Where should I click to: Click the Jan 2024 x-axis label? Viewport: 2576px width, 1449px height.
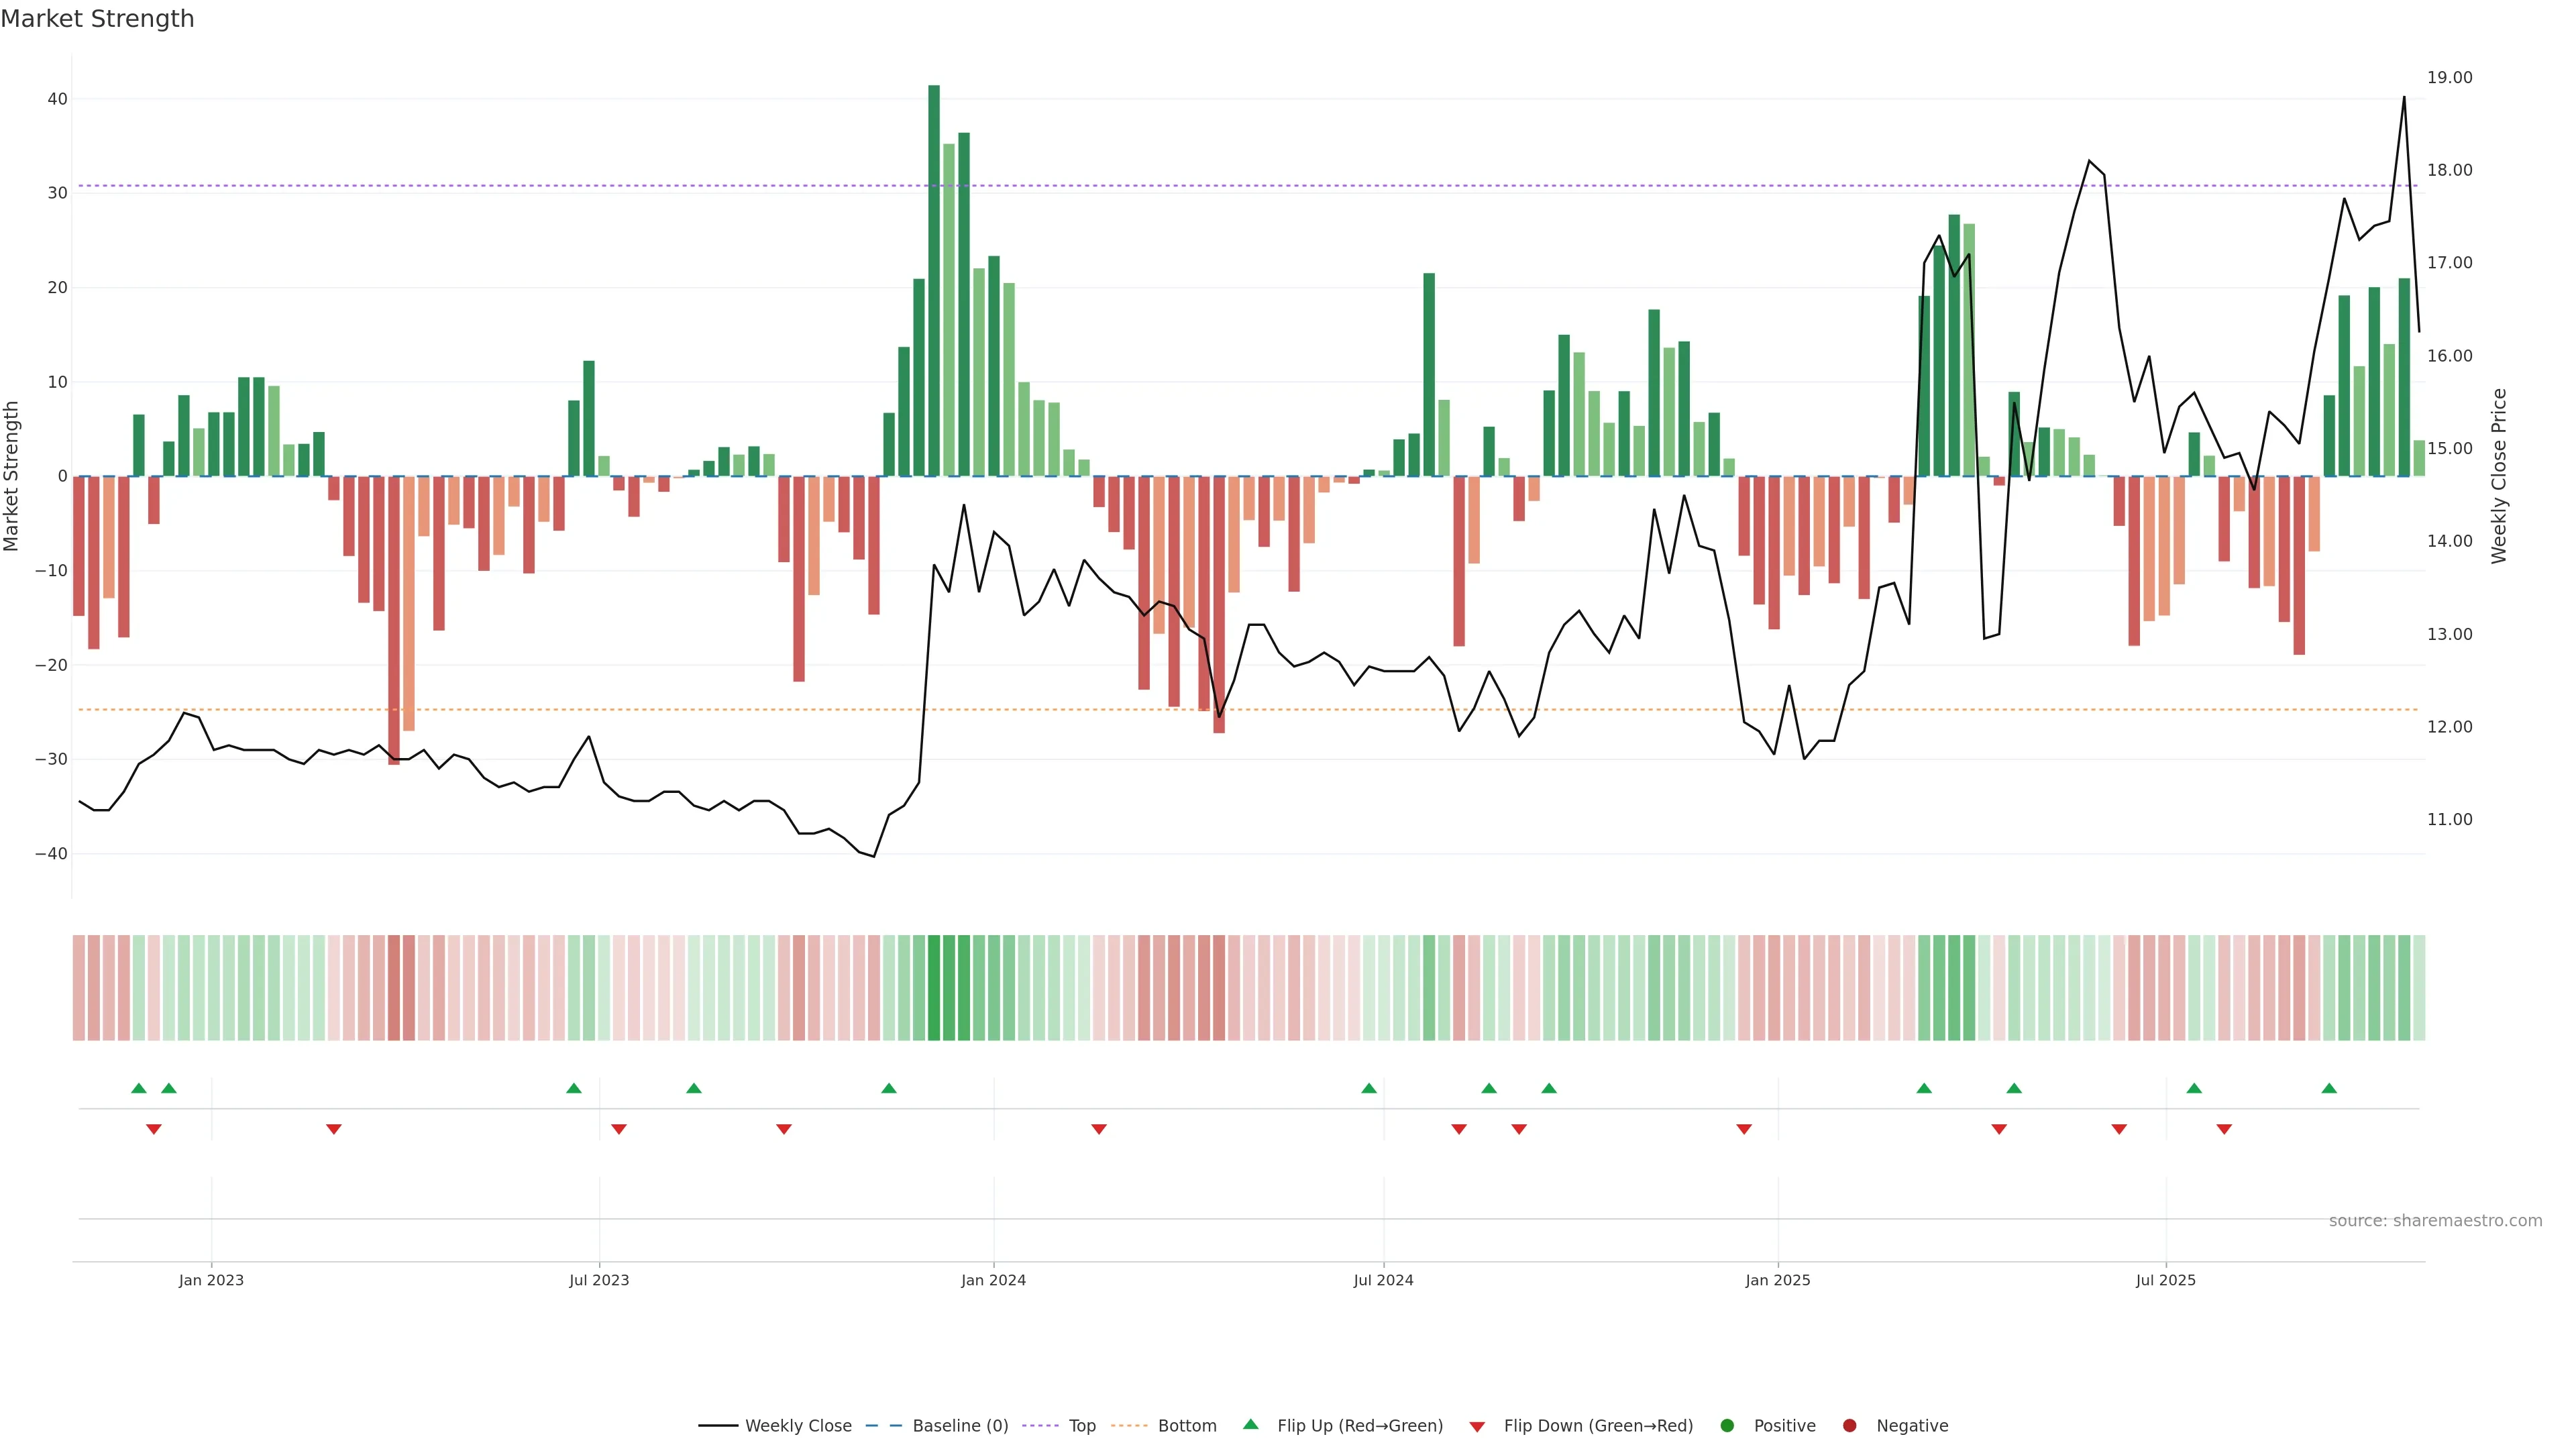click(993, 1280)
